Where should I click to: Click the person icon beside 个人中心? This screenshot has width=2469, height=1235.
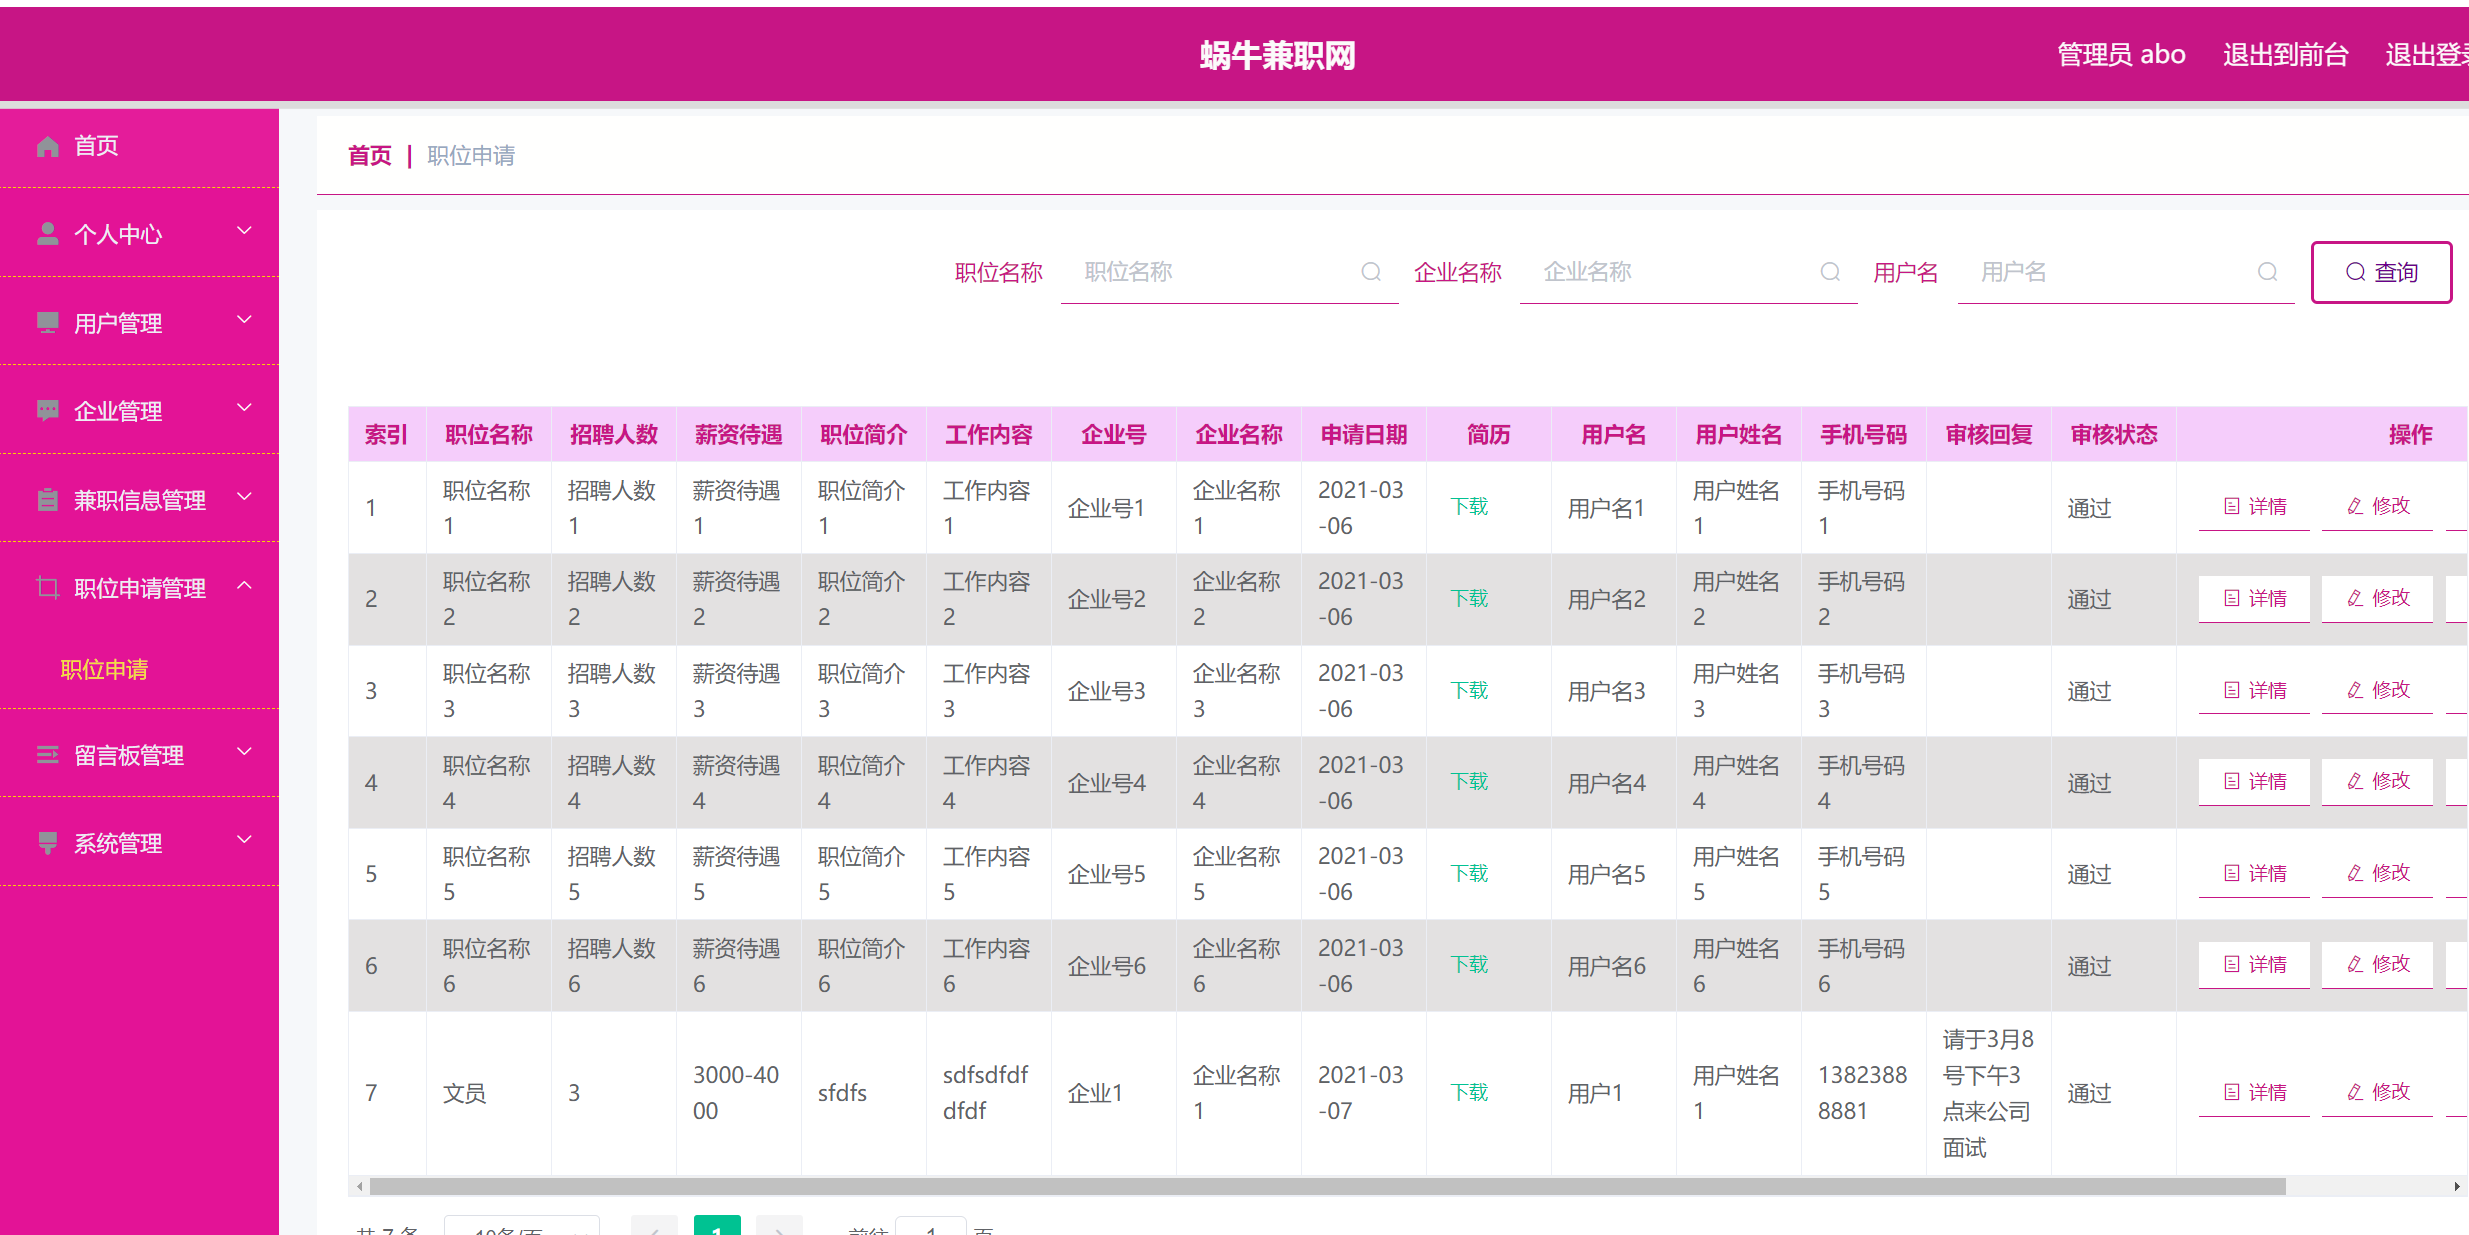47,234
